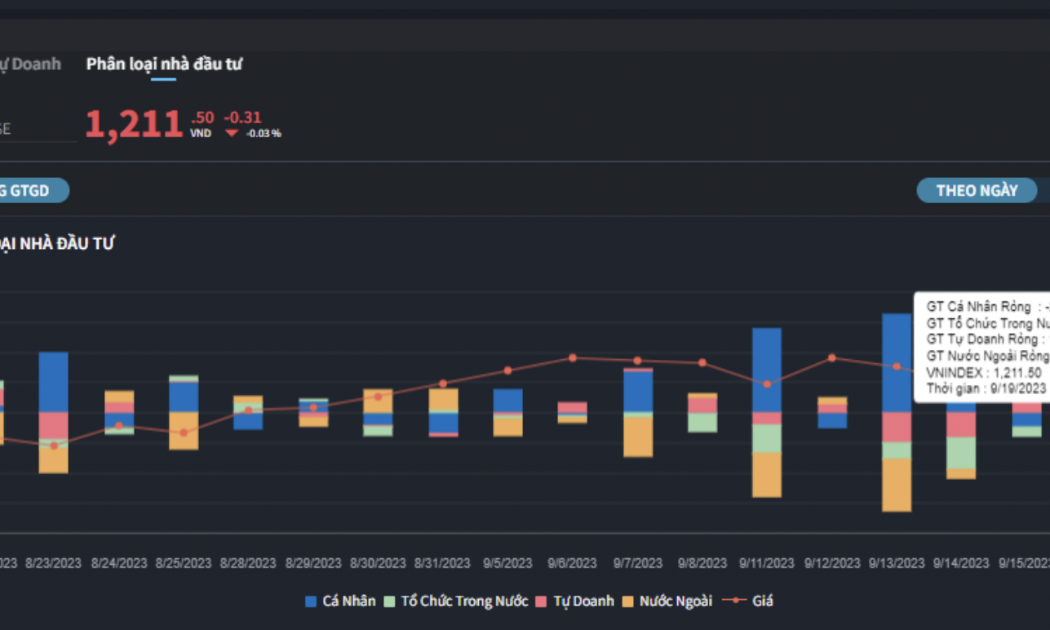
Task: Toggle the Tự Doanh legend series
Action: click(x=575, y=601)
